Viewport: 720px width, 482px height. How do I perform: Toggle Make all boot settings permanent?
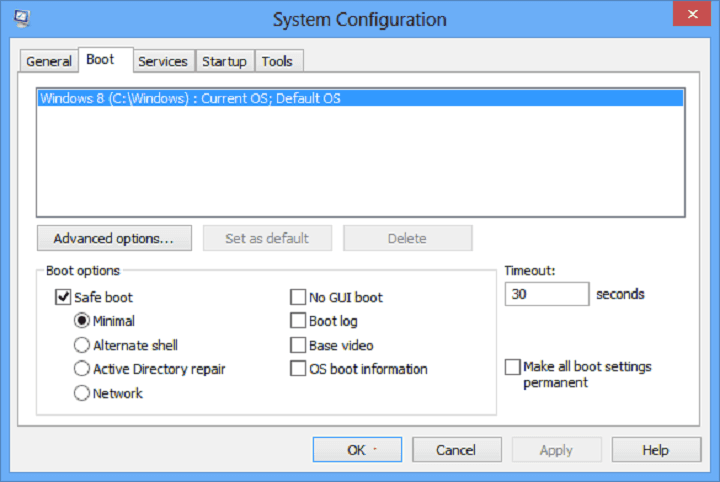(512, 367)
